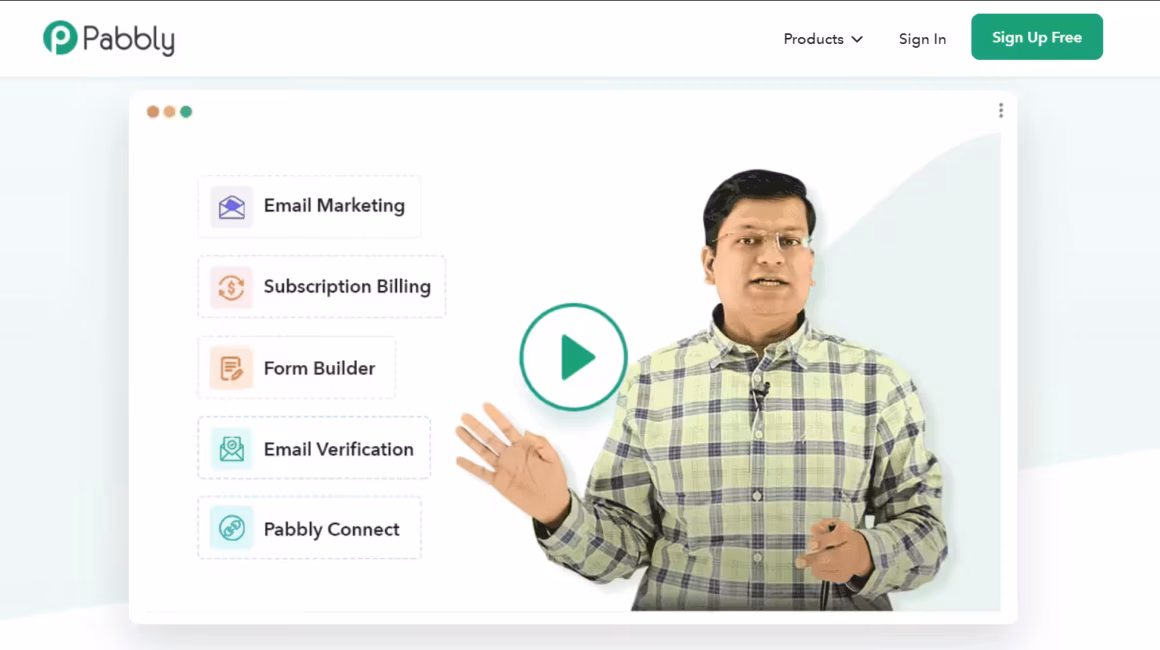Play the promotional video
Image resolution: width=1160 pixels, height=650 pixels.
click(x=572, y=356)
